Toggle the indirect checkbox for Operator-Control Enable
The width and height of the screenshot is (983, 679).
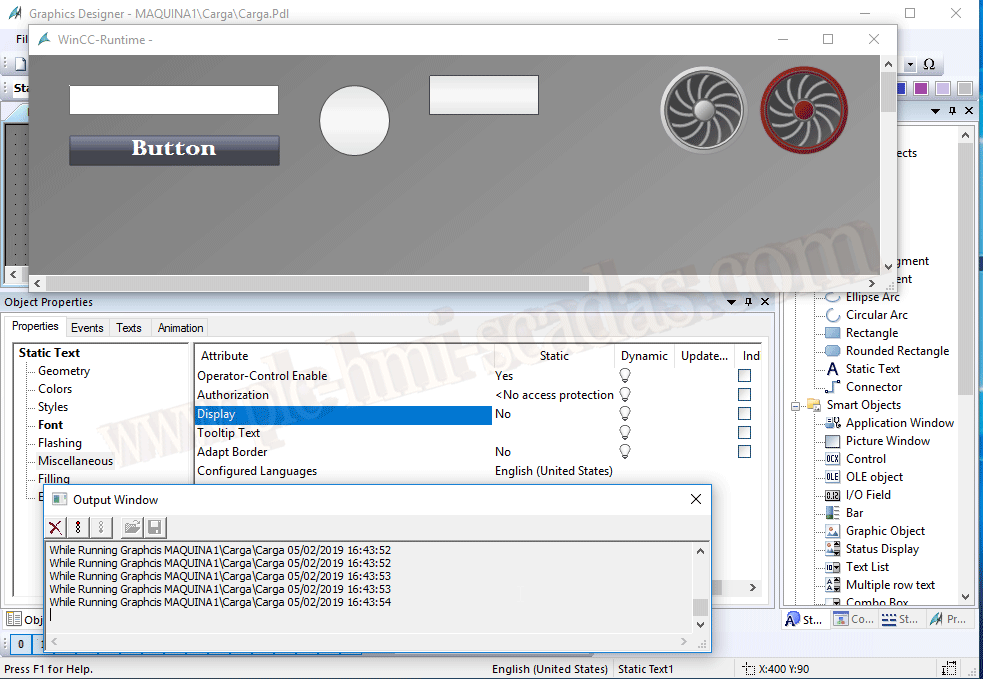click(x=744, y=376)
